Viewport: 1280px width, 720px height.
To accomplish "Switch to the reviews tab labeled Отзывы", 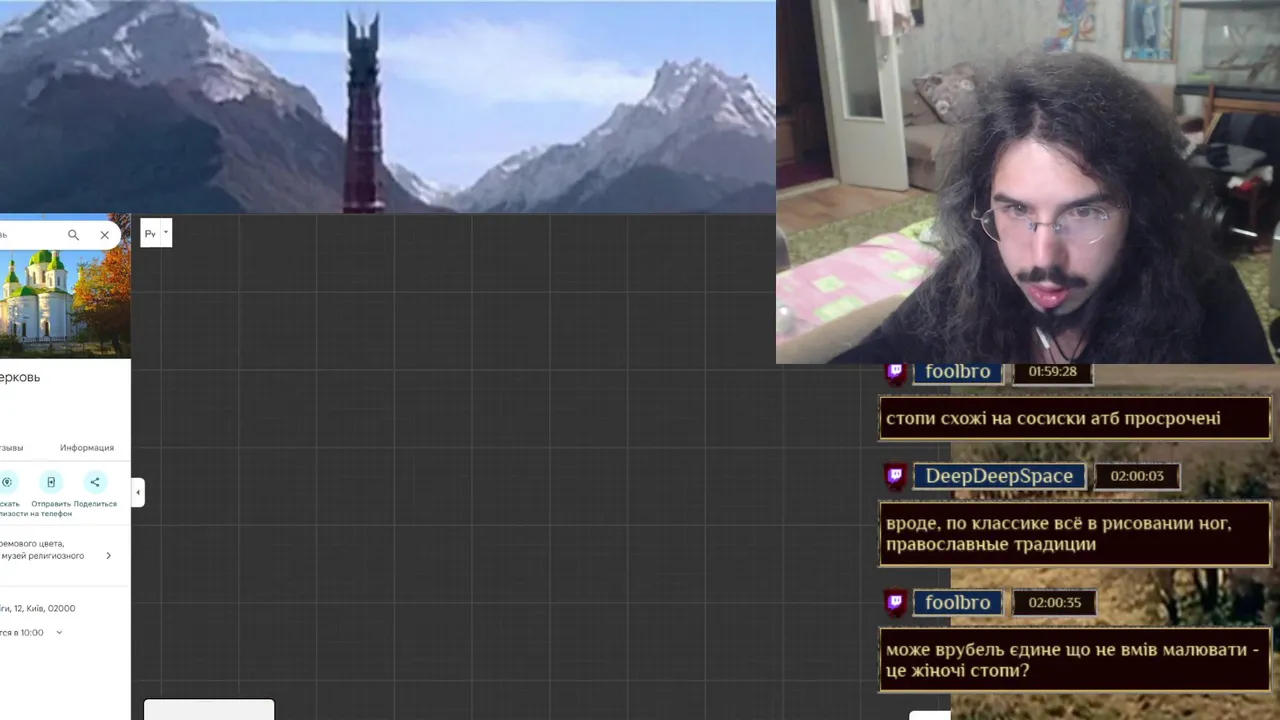I will 11,448.
